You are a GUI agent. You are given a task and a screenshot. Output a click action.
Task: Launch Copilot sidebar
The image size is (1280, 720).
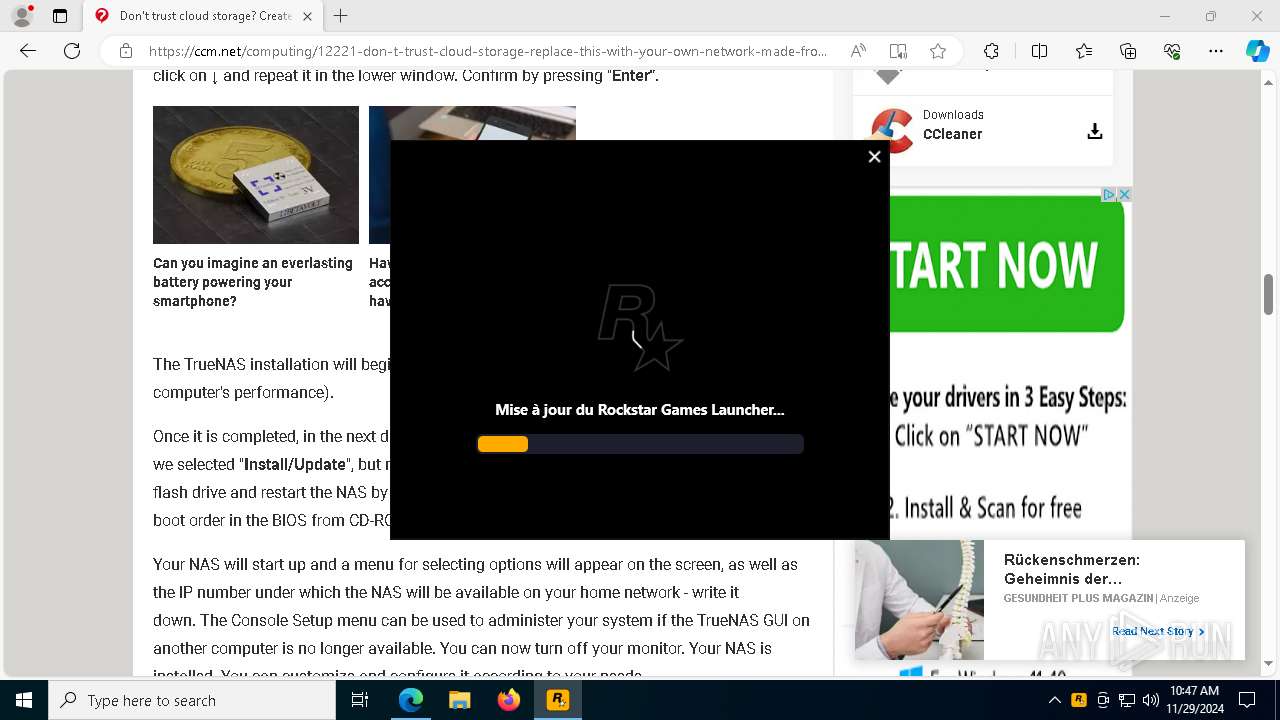pos(1258,51)
